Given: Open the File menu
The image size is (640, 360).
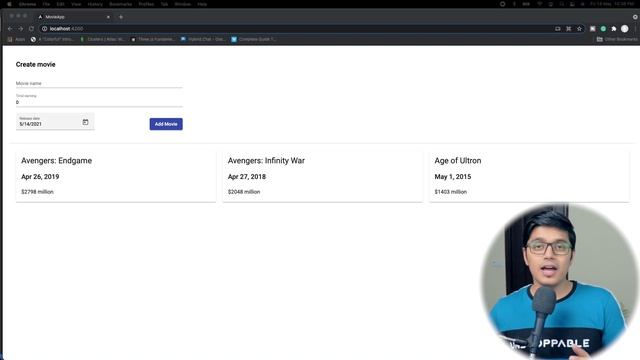Looking at the screenshot, I should tap(46, 4).
